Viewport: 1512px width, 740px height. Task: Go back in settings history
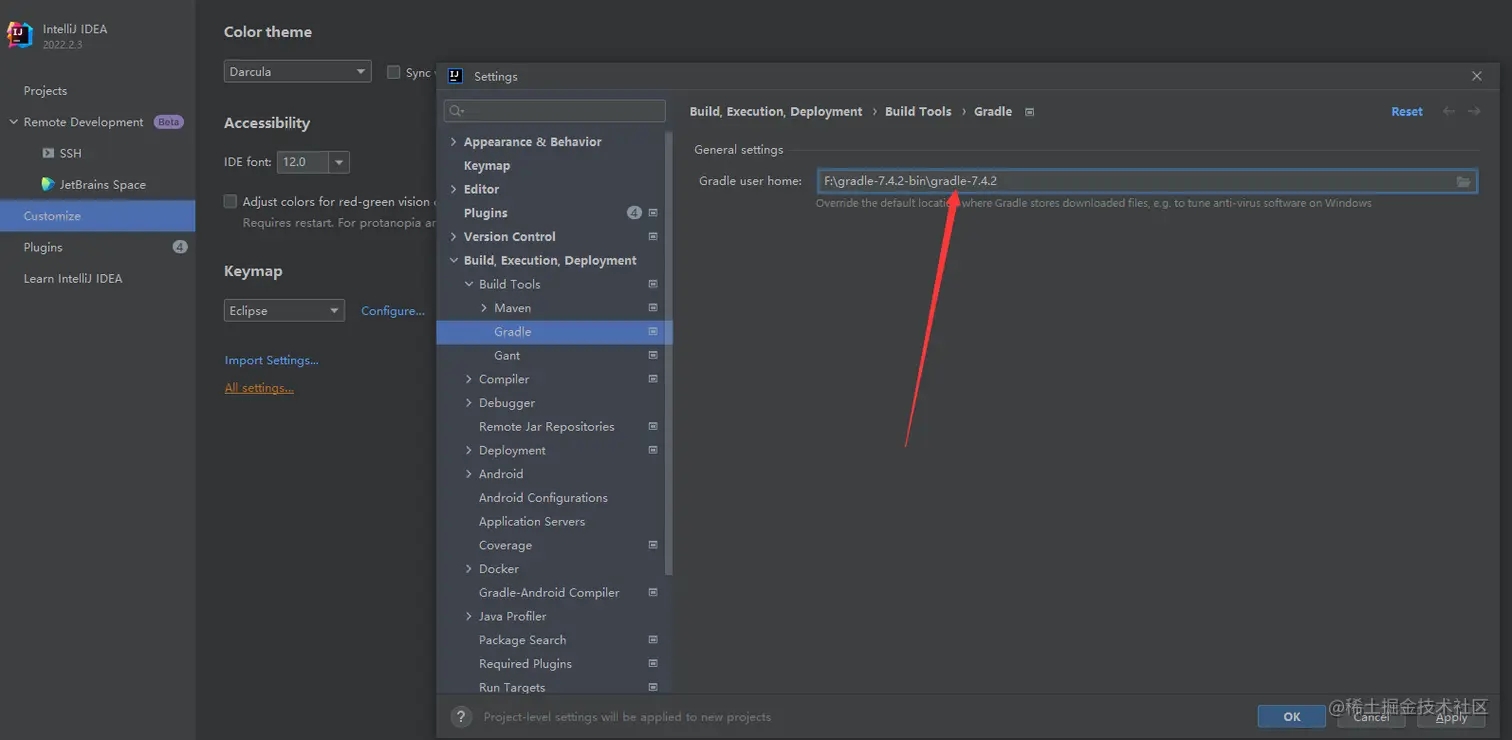coord(1448,111)
